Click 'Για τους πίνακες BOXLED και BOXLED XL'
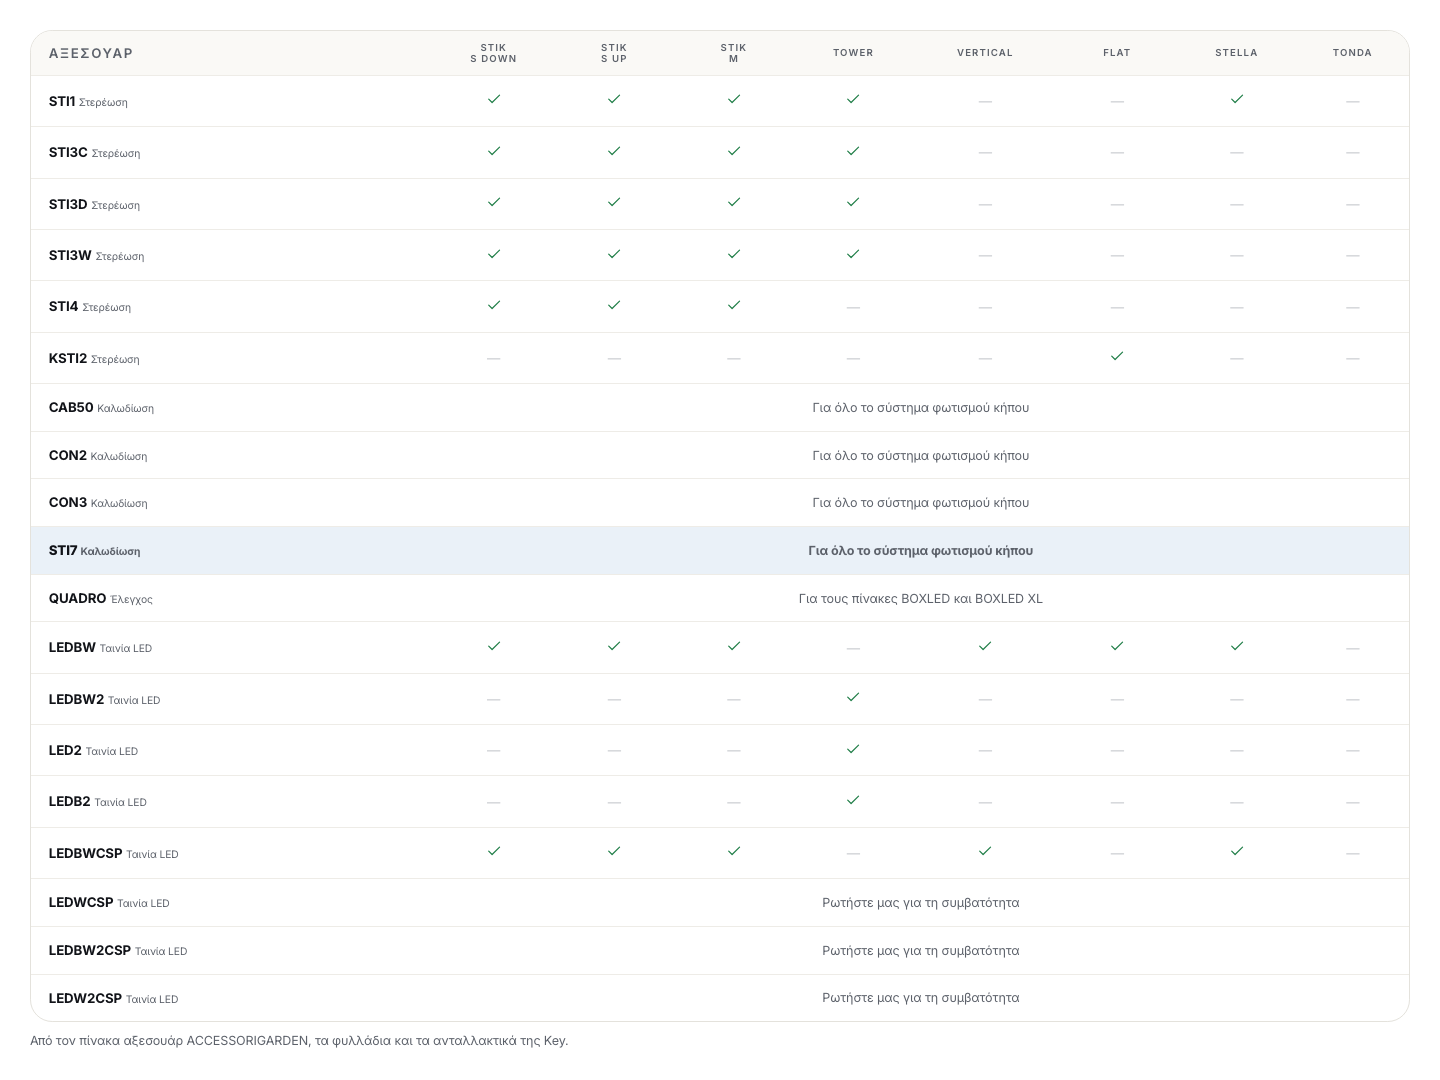The height and width of the screenshot is (1080, 1440). (921, 599)
